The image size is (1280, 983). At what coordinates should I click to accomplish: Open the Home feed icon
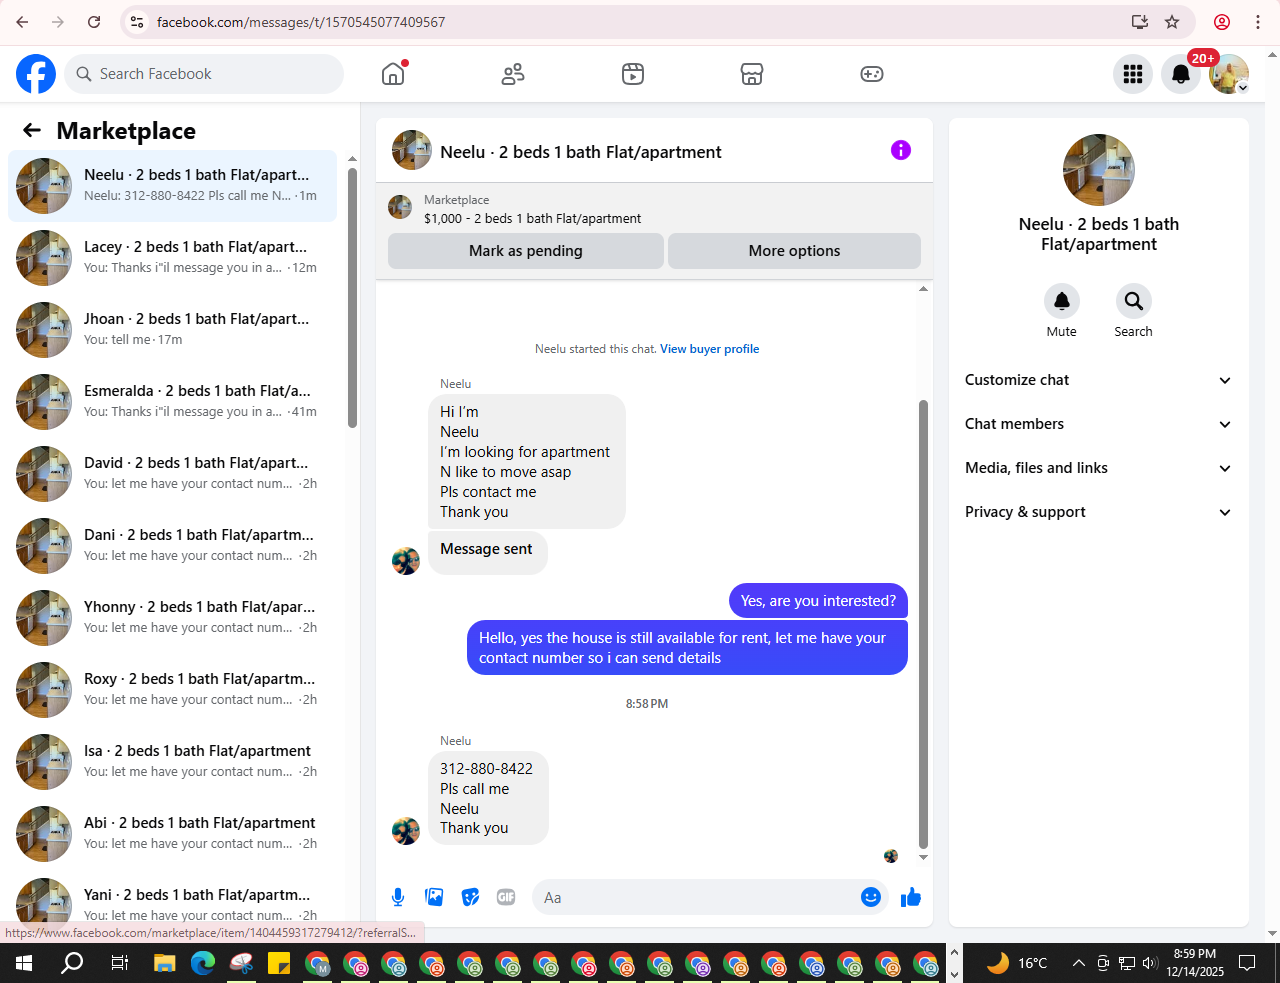tap(393, 74)
